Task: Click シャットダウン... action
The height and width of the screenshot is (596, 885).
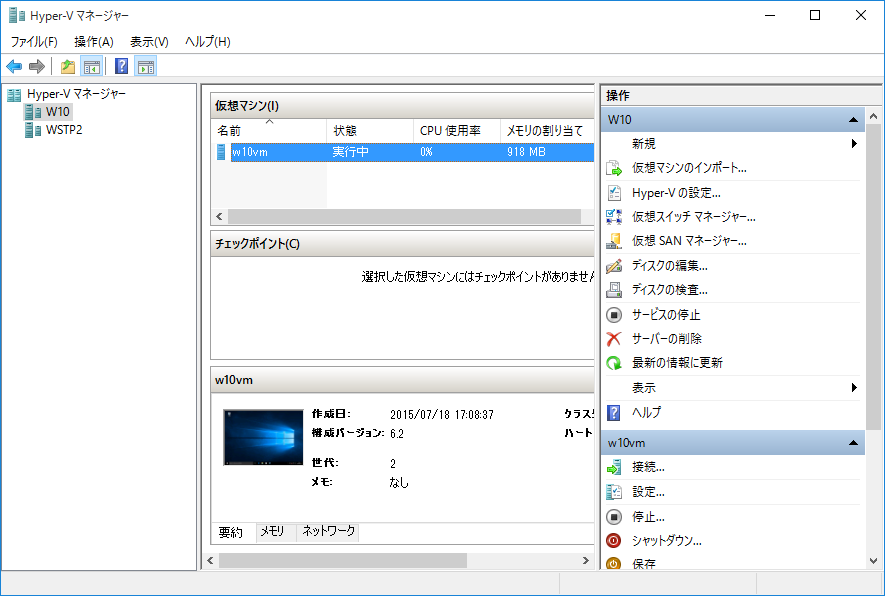Action: (667, 541)
